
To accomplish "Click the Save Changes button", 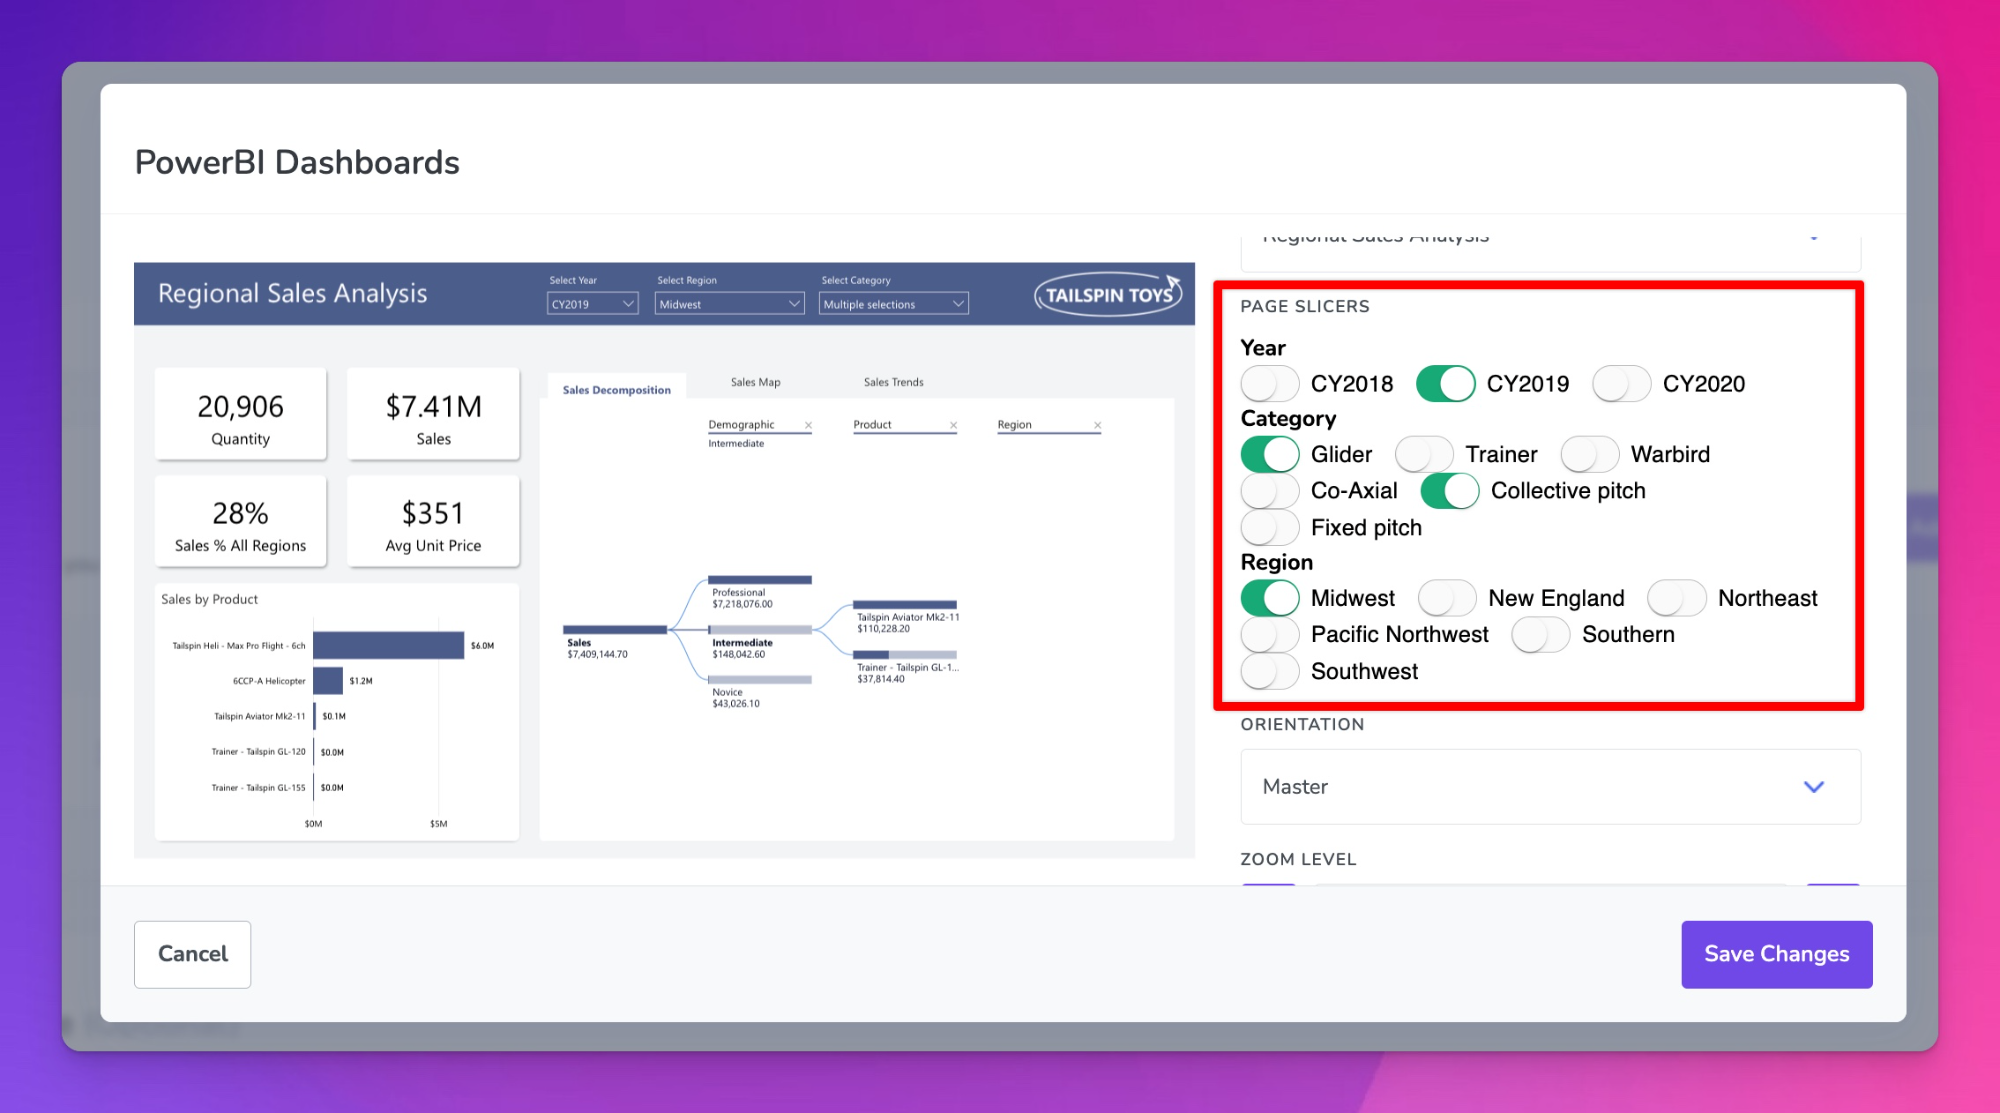I will click(1776, 954).
